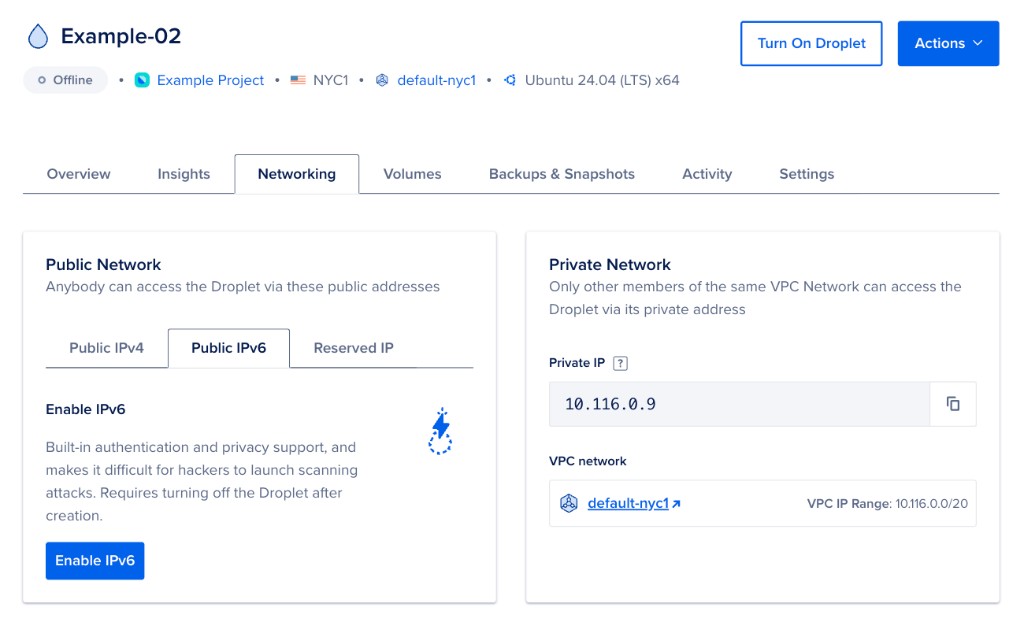Click the Private IP help question-mark icon

pos(620,363)
